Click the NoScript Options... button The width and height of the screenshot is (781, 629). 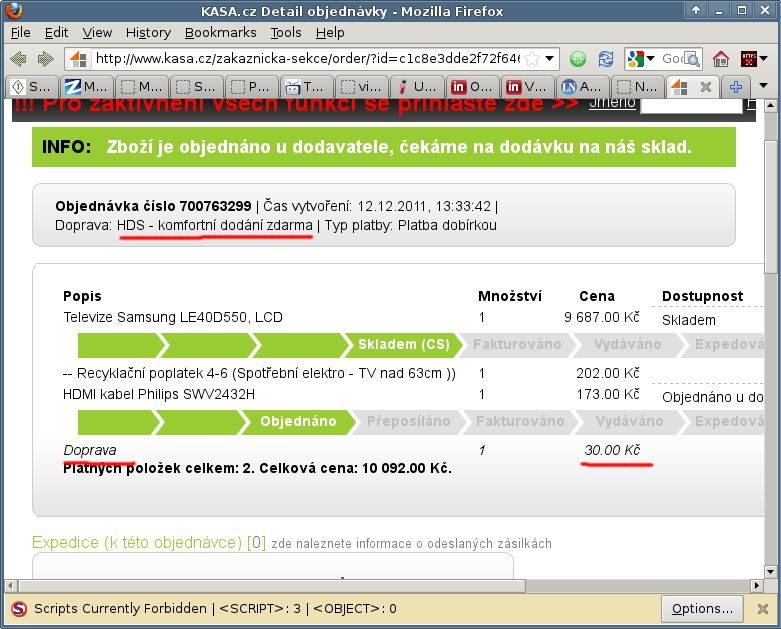coord(702,608)
